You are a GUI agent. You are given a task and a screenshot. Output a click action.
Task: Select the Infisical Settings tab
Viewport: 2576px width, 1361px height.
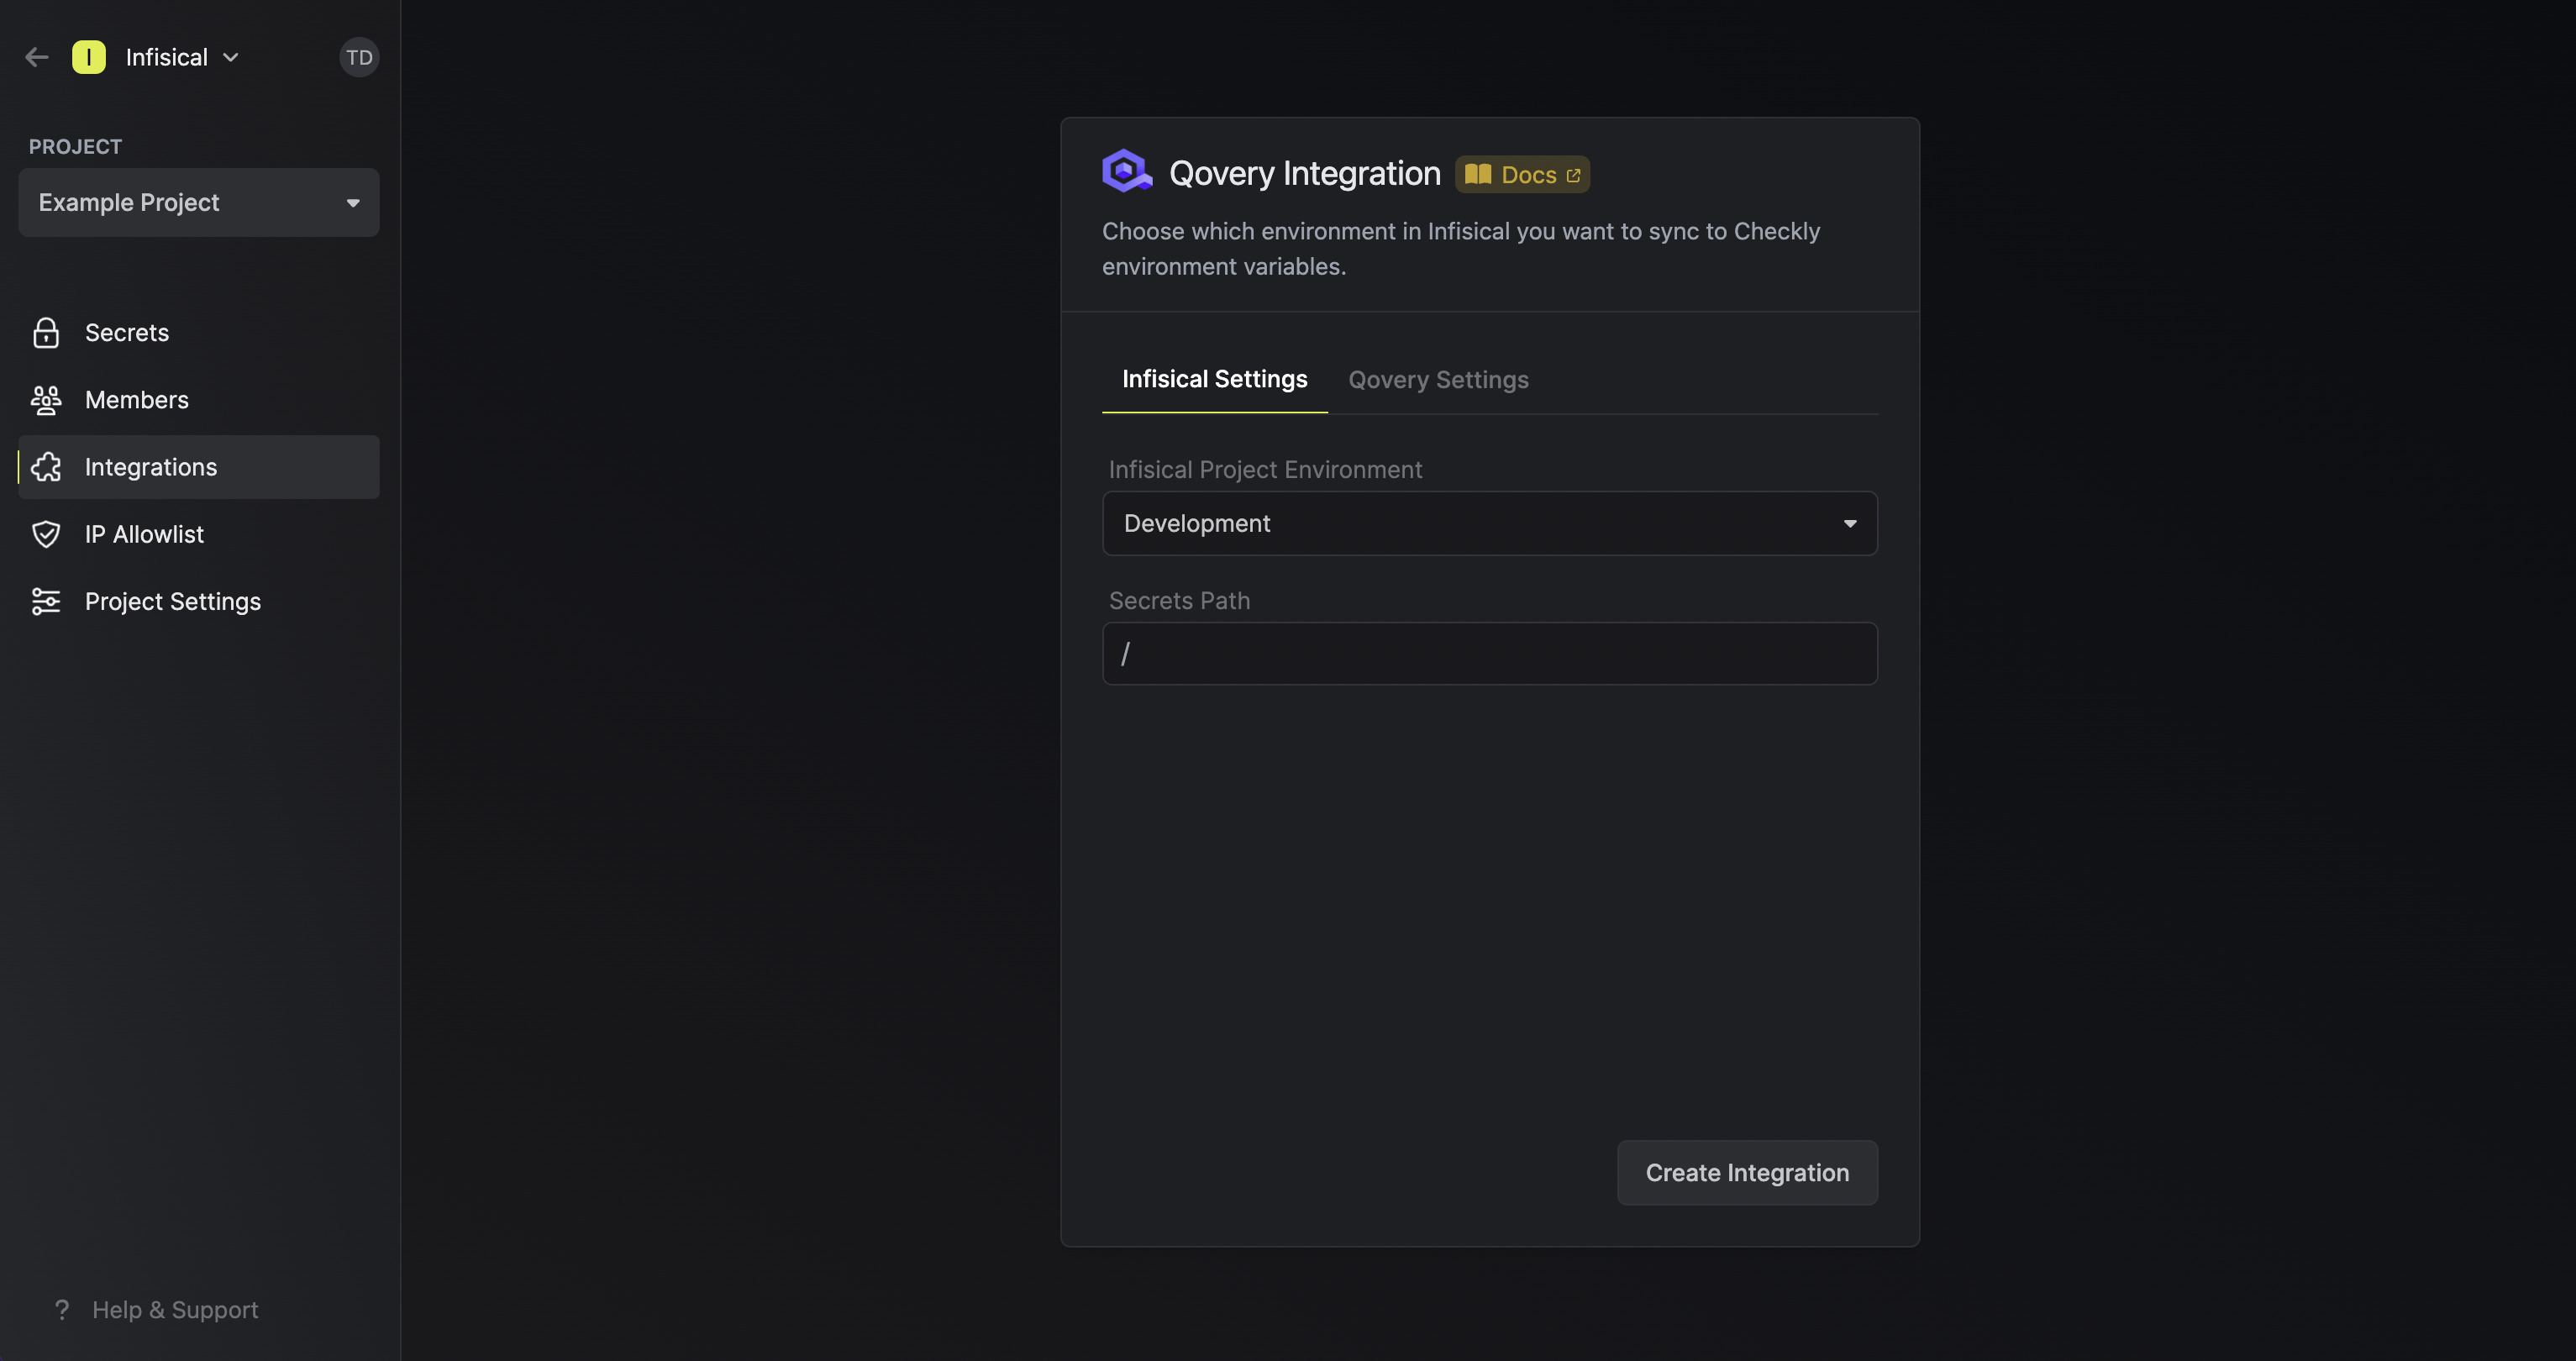click(1214, 380)
